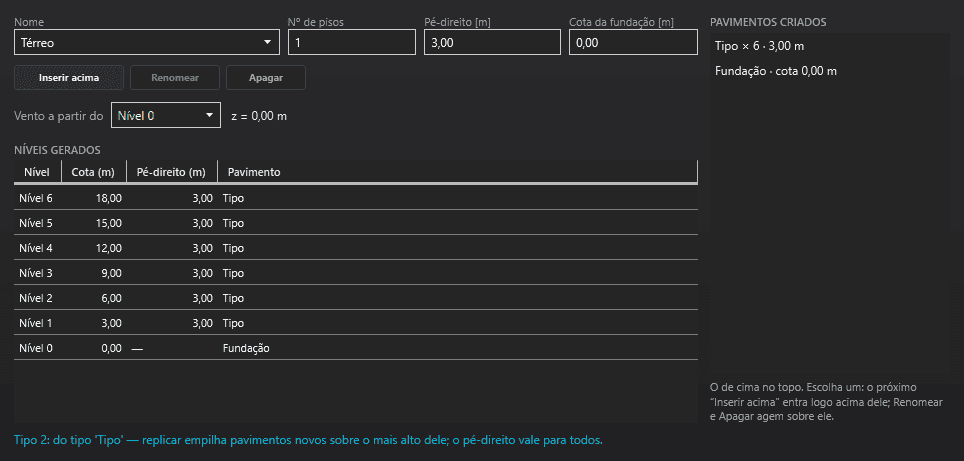Screen dimensions: 964x461
Task: Click the cota value 6,00
Action: 112,298
